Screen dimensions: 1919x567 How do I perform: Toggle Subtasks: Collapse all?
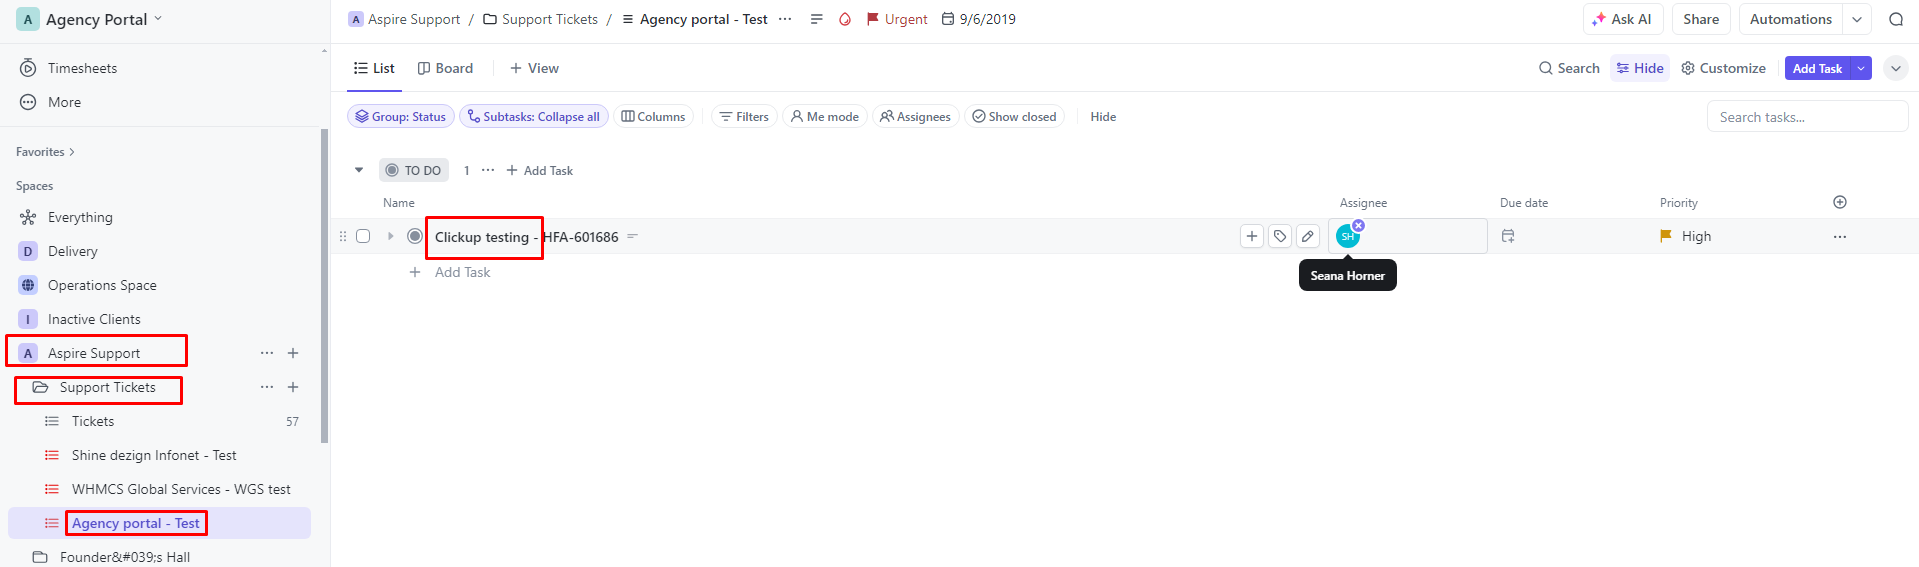534,117
